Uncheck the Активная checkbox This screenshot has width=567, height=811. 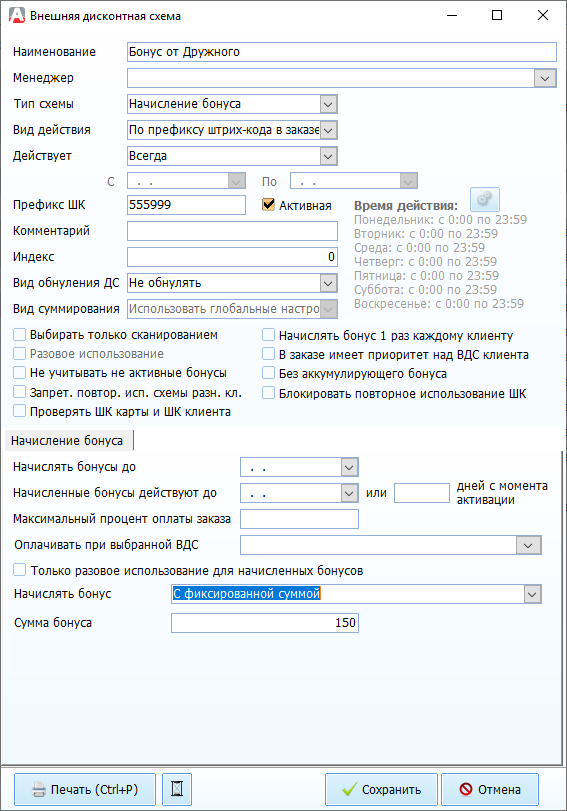[x=268, y=205]
